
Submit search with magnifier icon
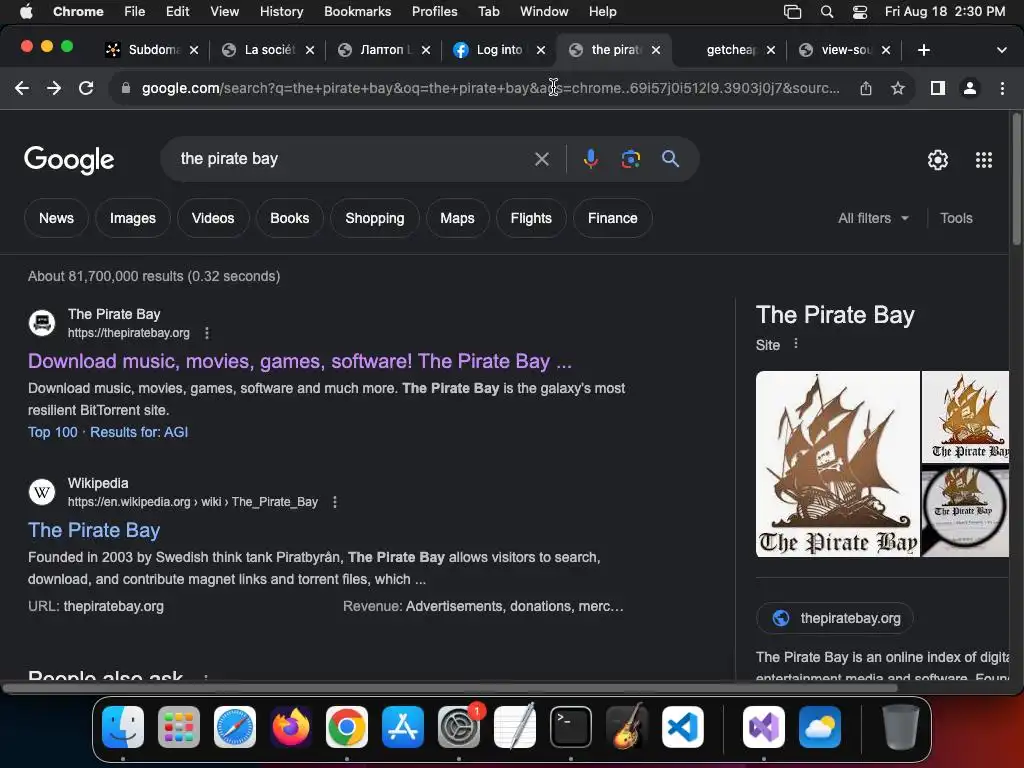coord(670,159)
